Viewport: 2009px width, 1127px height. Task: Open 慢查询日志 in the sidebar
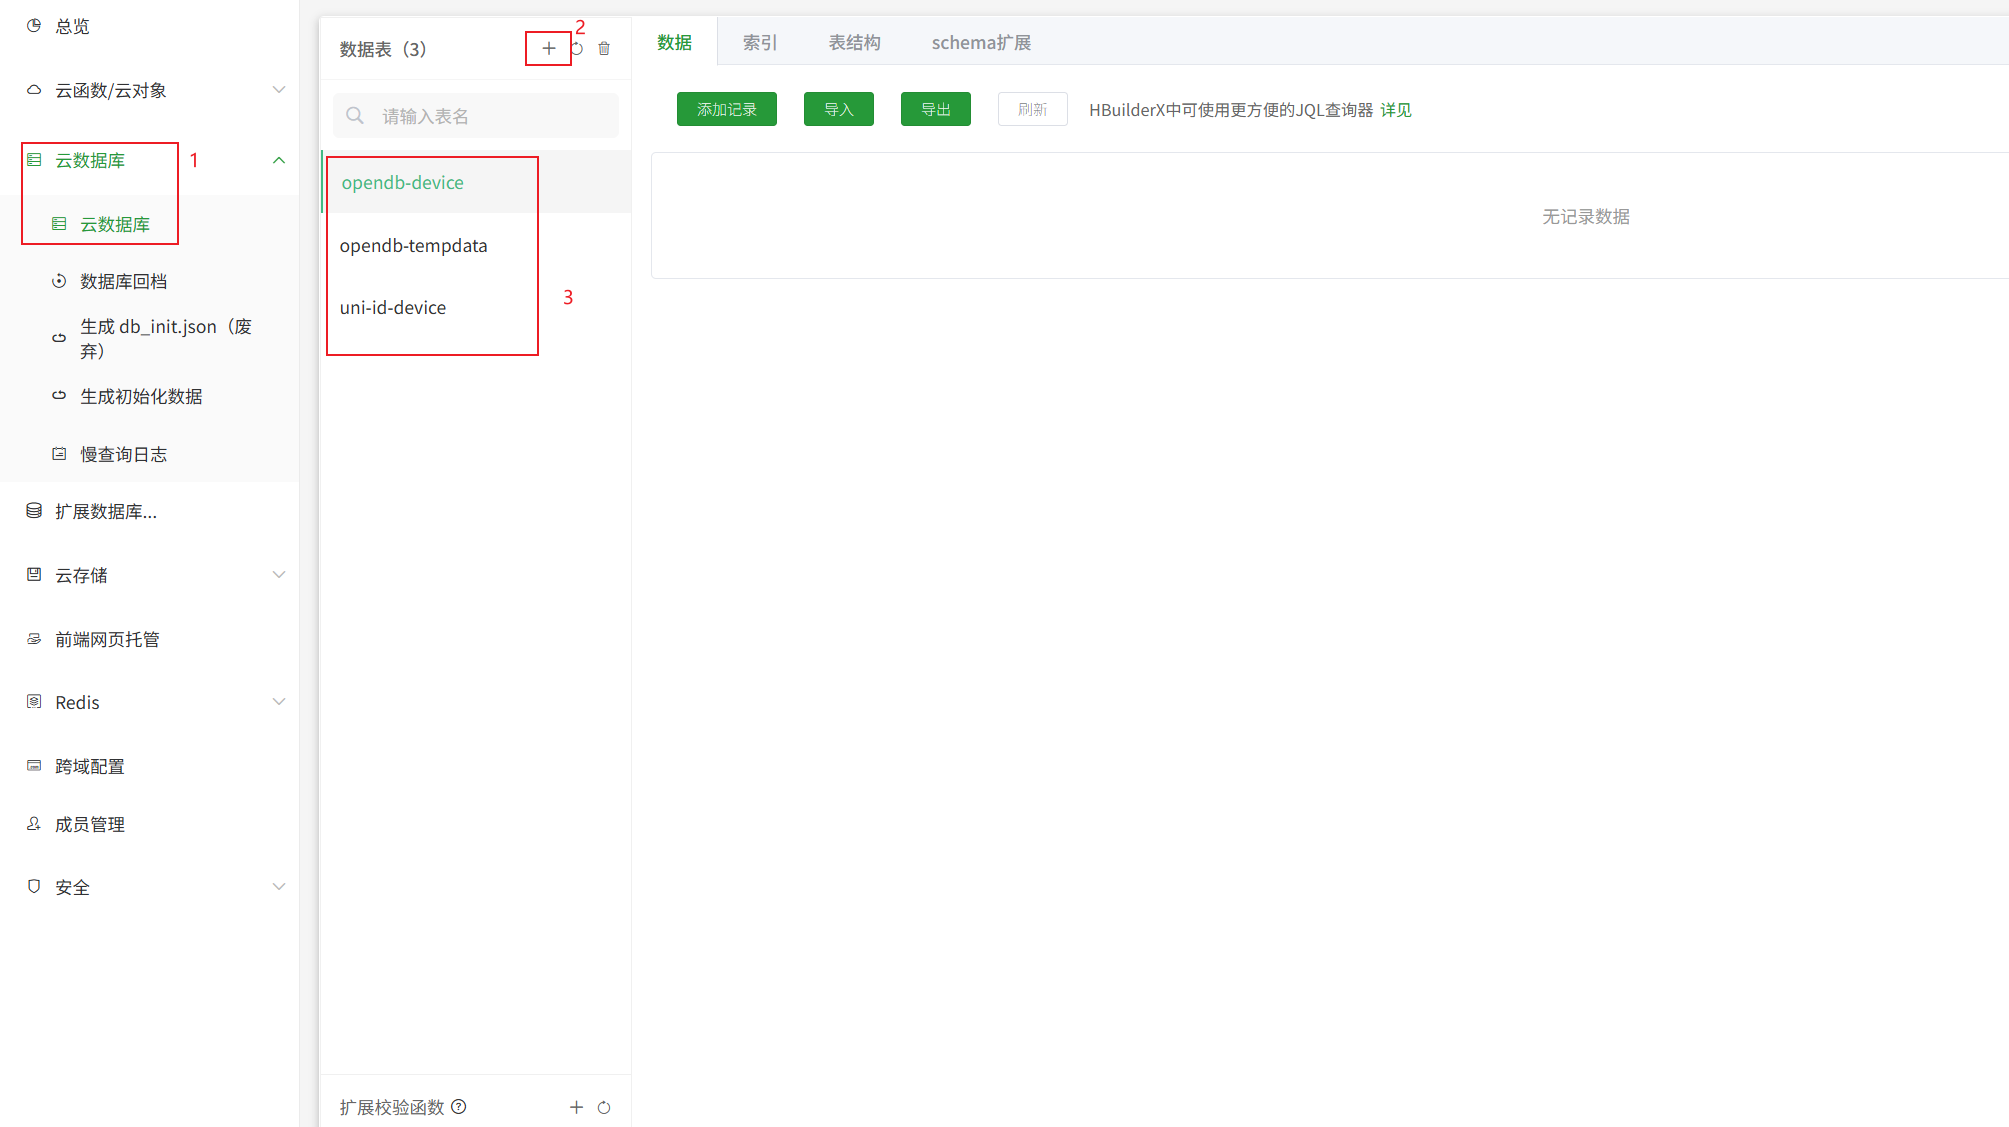(124, 453)
